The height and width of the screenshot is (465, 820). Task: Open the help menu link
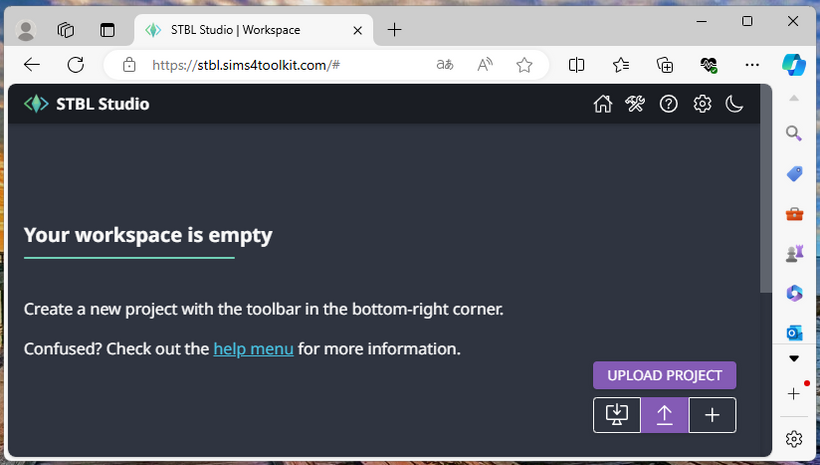253,349
